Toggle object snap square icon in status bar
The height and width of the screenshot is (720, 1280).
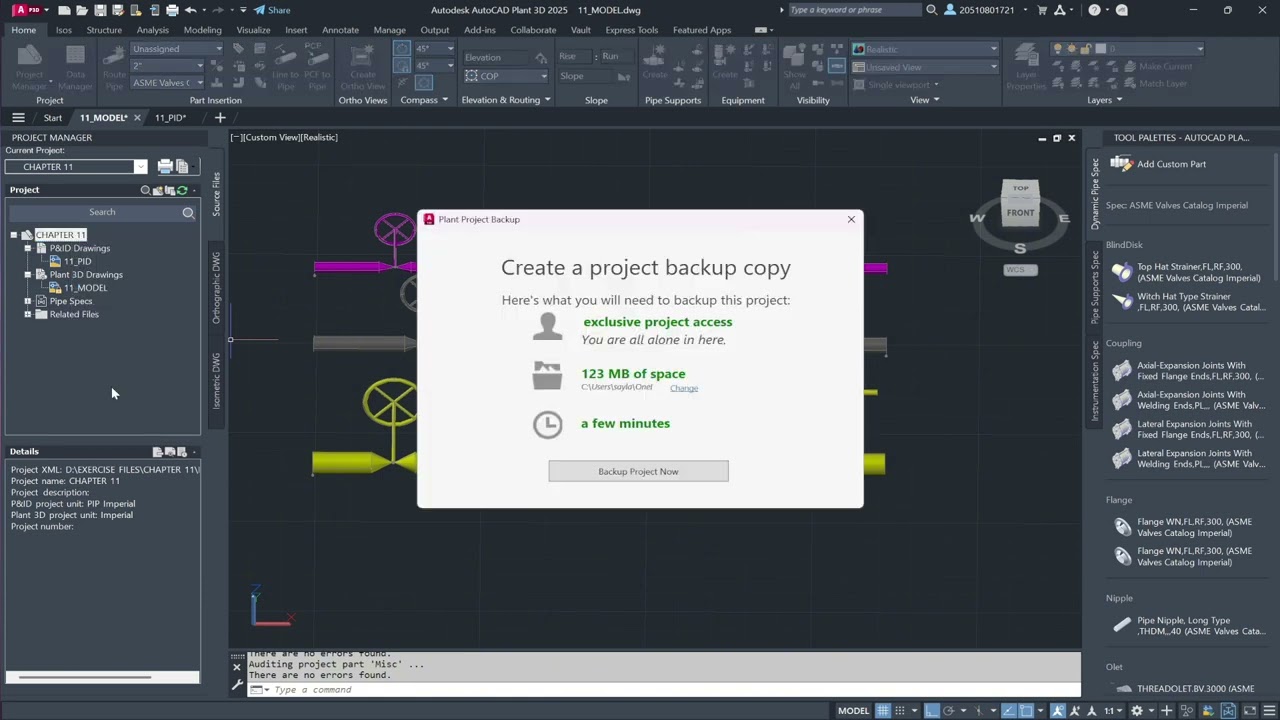(1026, 711)
